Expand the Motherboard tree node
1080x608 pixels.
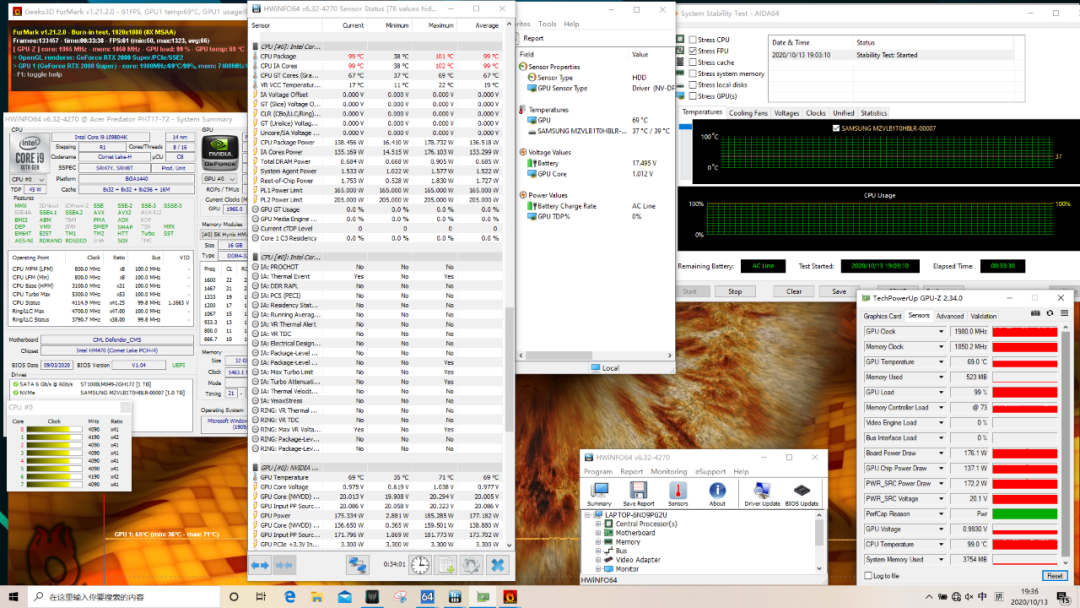(x=596, y=533)
